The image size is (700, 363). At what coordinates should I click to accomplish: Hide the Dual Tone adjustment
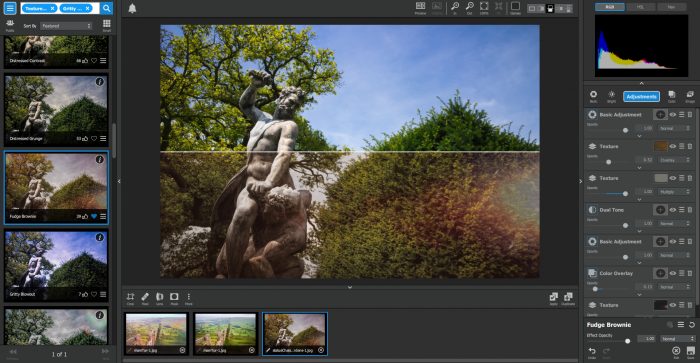pos(672,210)
